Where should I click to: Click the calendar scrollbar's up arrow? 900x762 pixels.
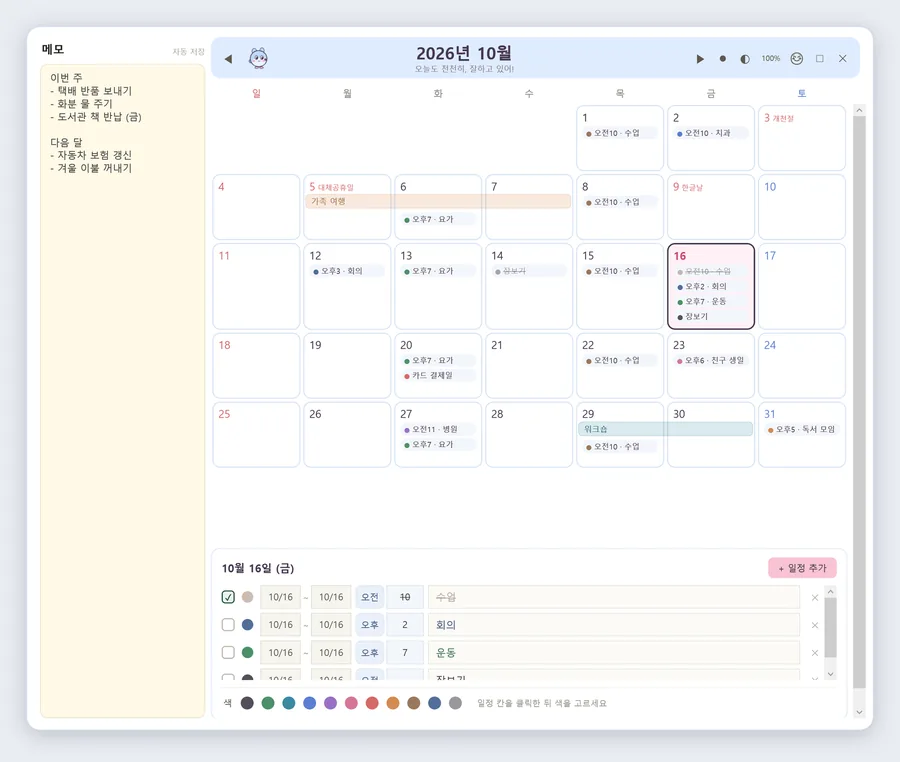[x=859, y=110]
